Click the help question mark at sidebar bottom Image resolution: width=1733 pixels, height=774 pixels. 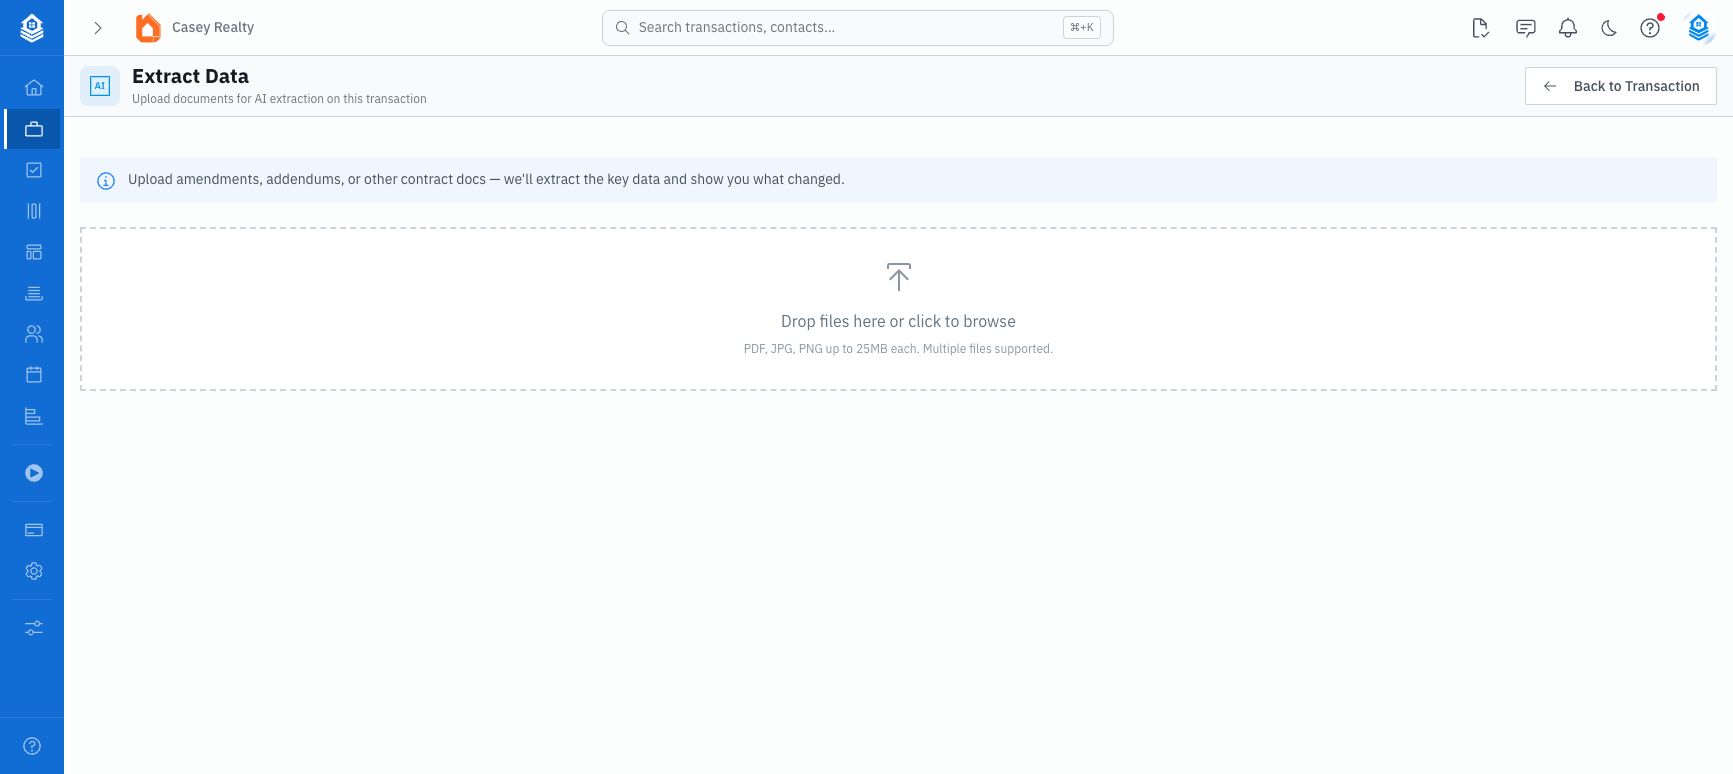32,746
